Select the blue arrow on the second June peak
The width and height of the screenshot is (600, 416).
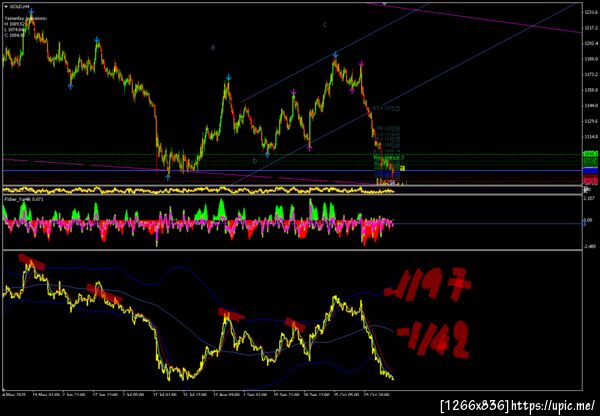click(97, 40)
